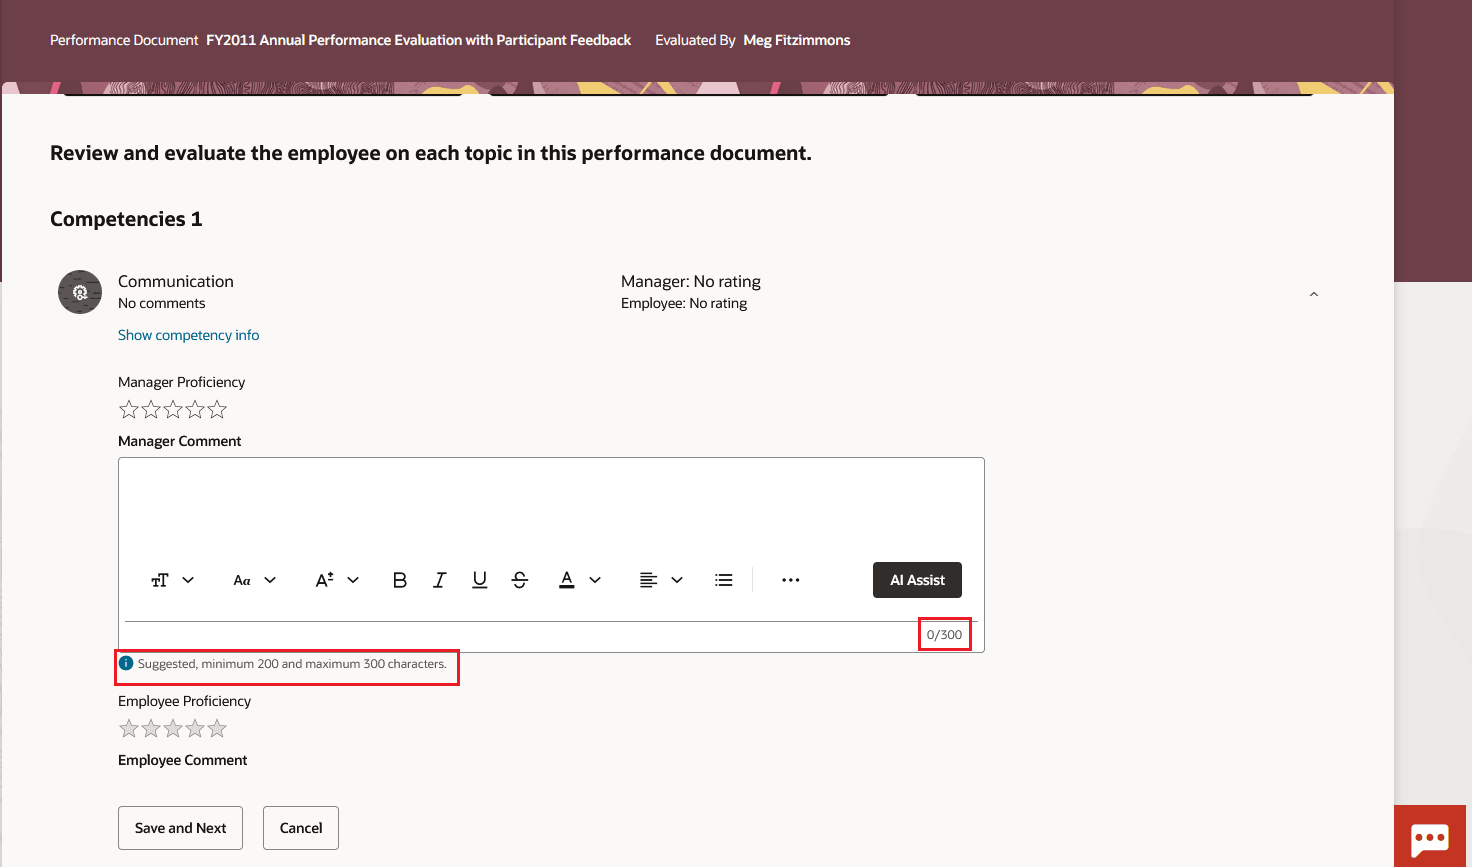
Task: Open the text alignment dropdown
Action: point(661,579)
